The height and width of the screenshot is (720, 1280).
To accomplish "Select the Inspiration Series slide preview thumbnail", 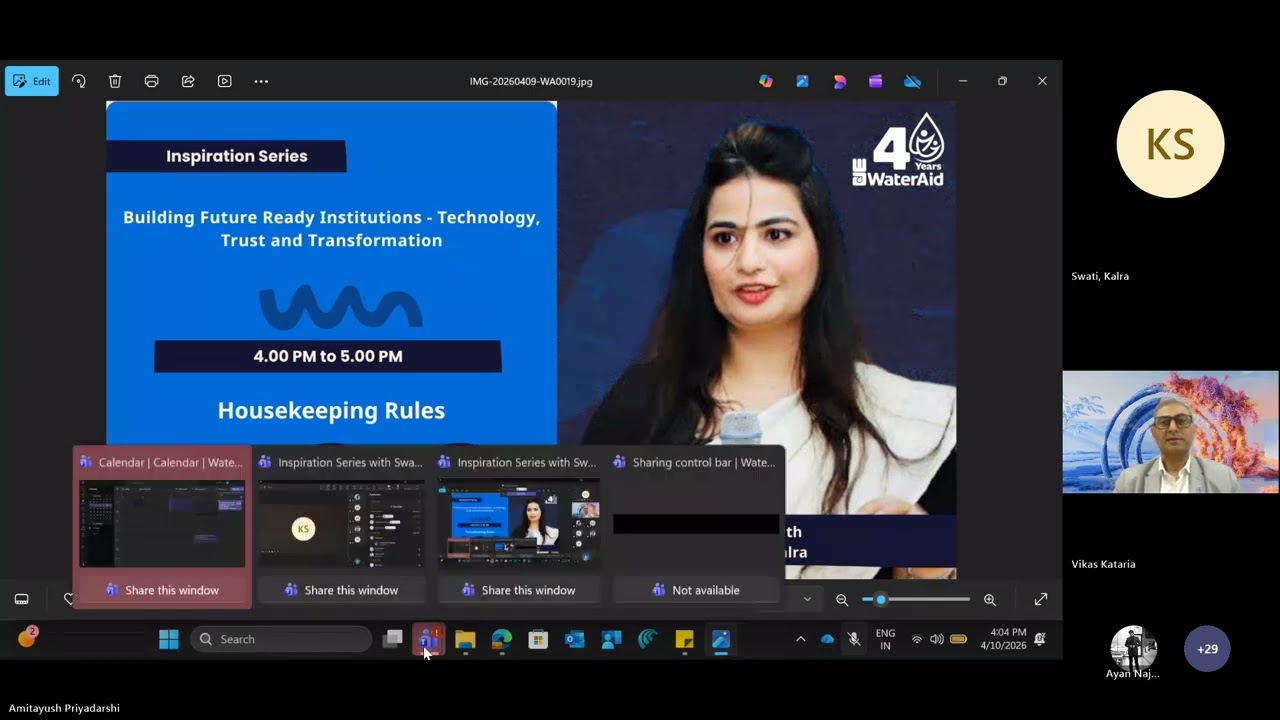I will (x=519, y=524).
